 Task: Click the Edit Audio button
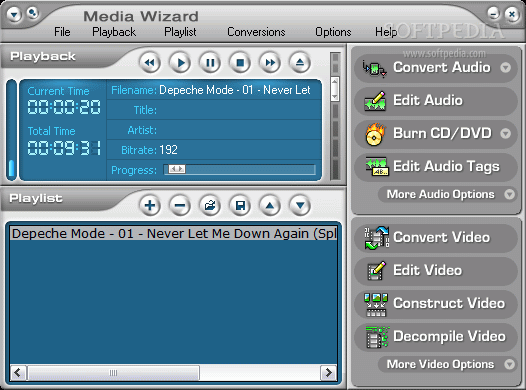point(435,101)
